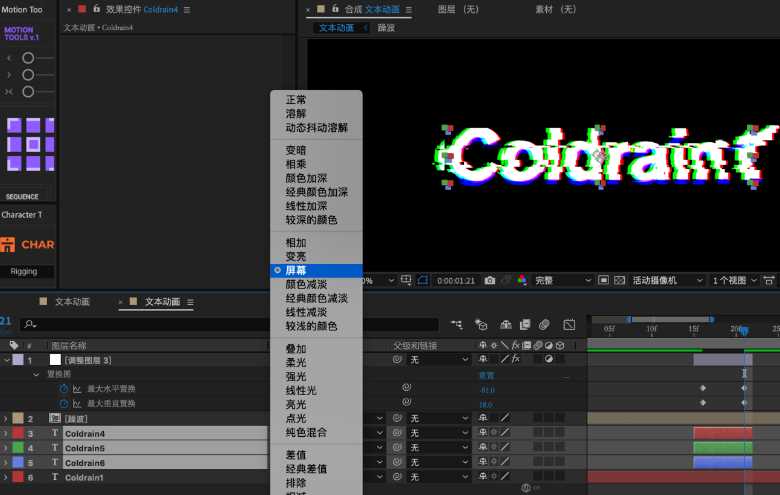Open the Graph Editor icon
This screenshot has height=495, width=780.
click(x=569, y=325)
